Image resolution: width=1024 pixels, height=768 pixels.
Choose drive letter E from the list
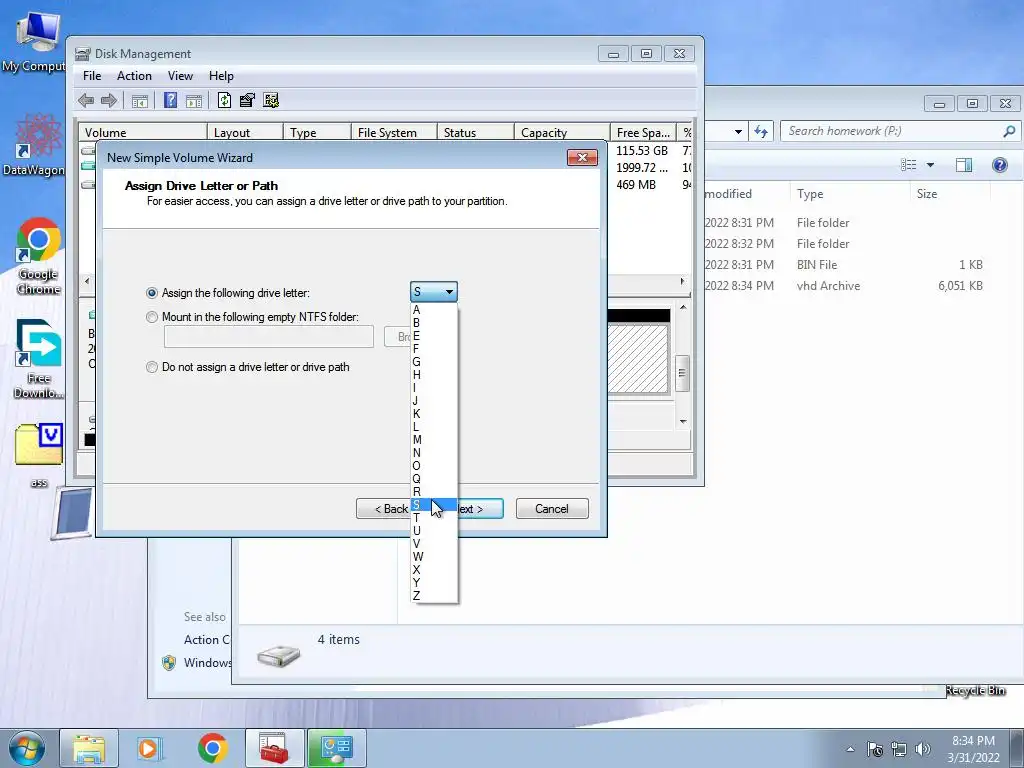[x=434, y=336]
